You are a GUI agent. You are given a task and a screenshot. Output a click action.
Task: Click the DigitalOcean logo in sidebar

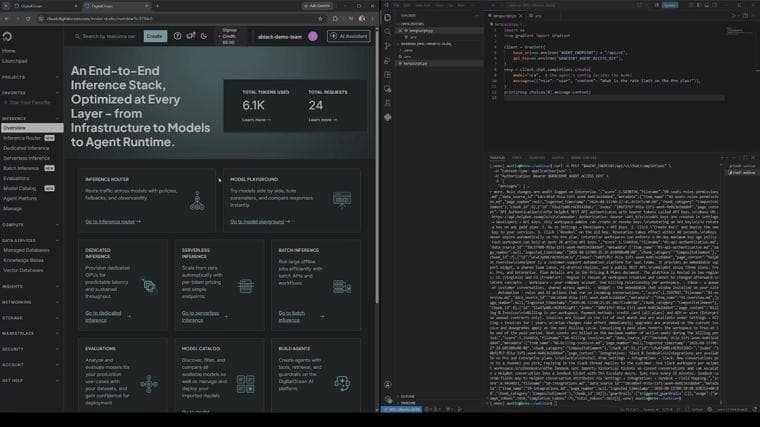tap(7, 36)
